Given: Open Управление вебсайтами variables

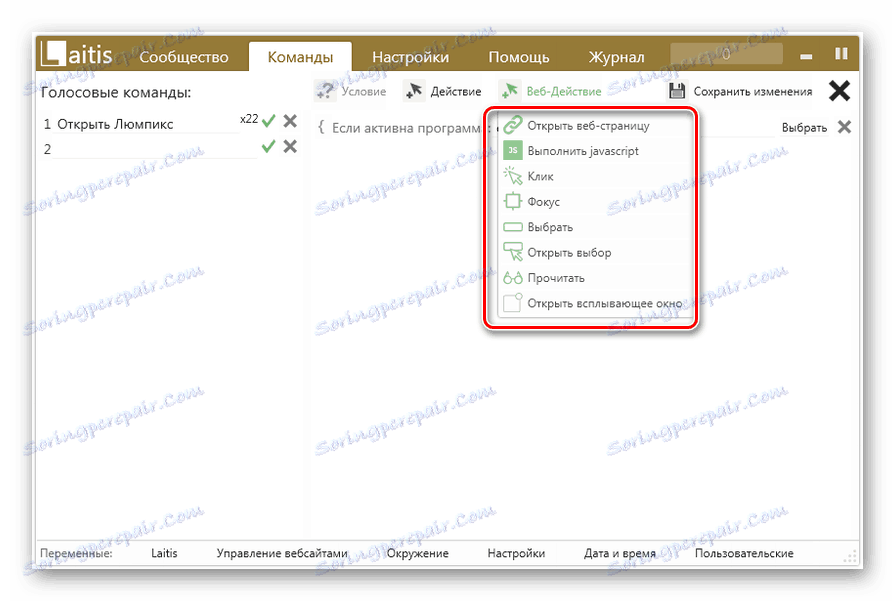Looking at the screenshot, I should 282,553.
